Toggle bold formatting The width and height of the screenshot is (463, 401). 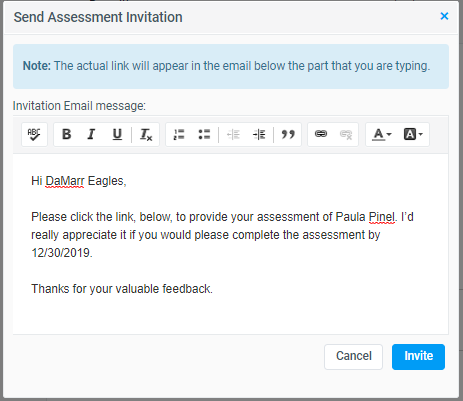pyautogui.click(x=67, y=134)
